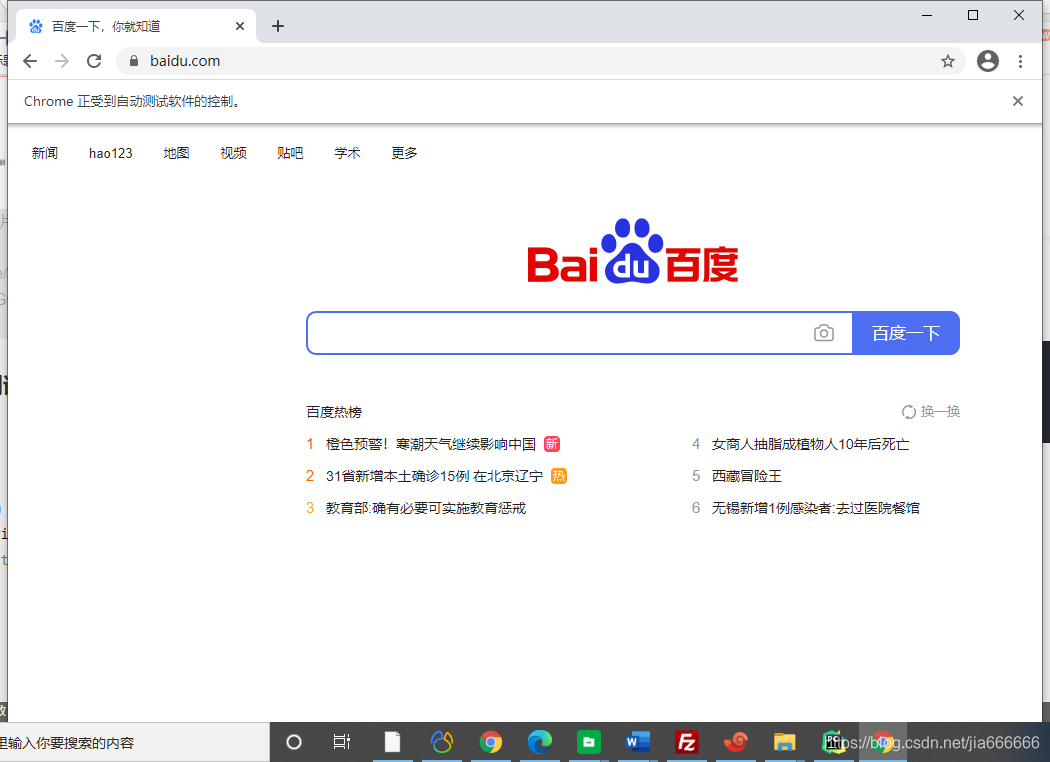Viewport: 1050px width, 762px height.
Task: Open the 地图 link
Action: coord(176,153)
